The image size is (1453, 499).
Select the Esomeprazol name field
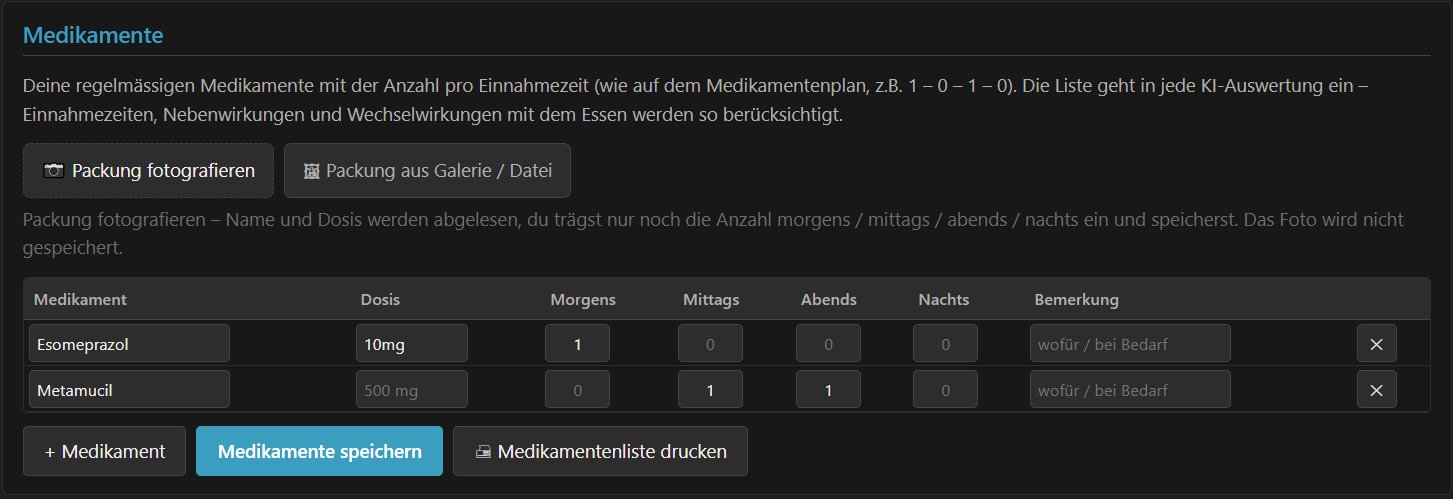[x=129, y=344]
